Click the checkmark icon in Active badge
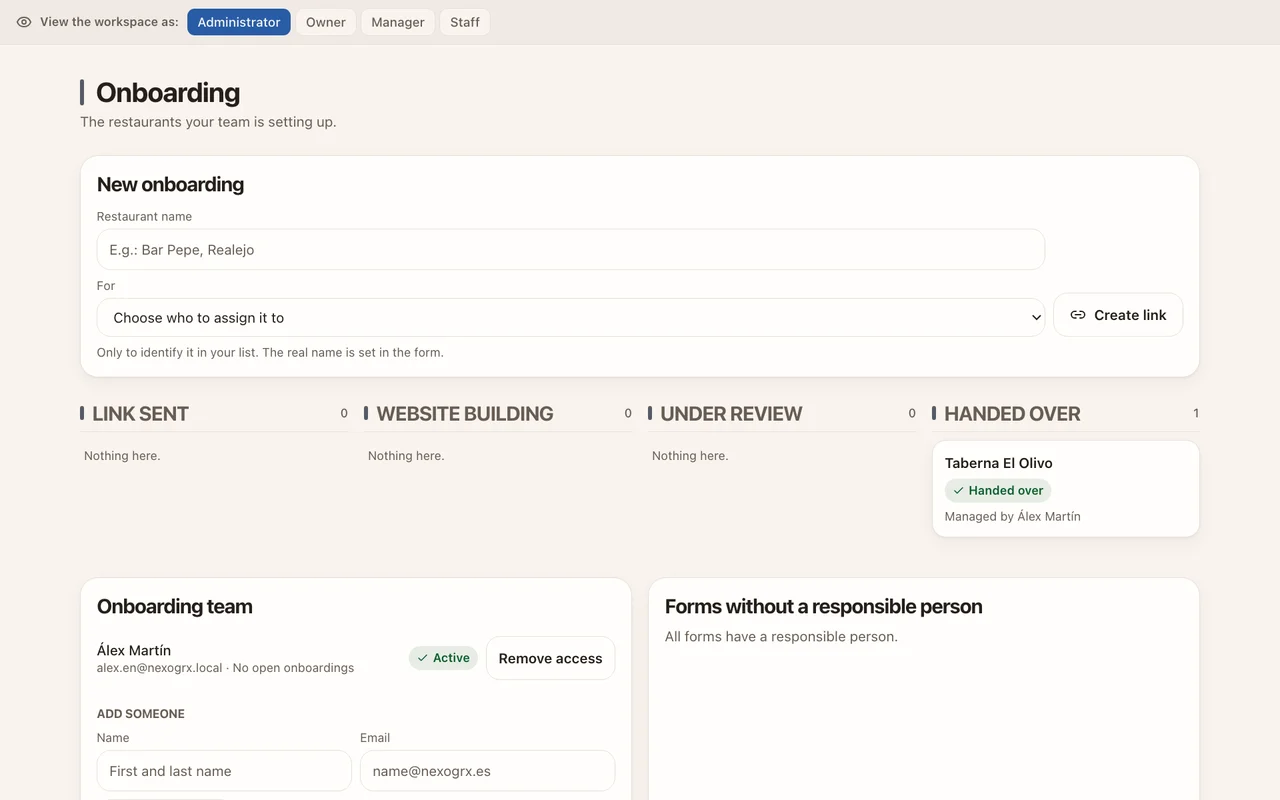The height and width of the screenshot is (800, 1280). pos(423,658)
